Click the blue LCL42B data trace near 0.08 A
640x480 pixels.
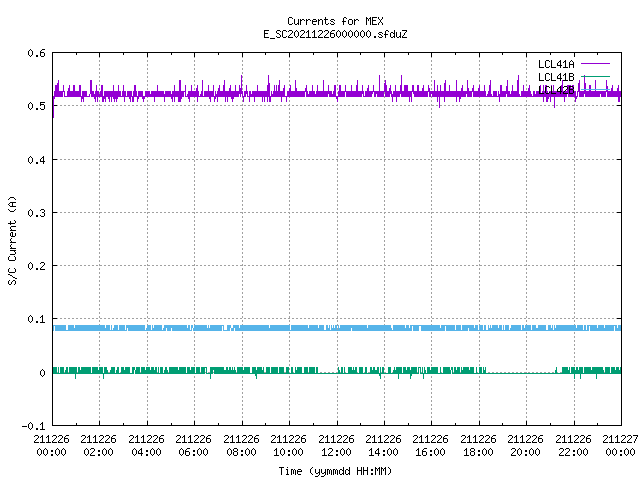click(337, 328)
